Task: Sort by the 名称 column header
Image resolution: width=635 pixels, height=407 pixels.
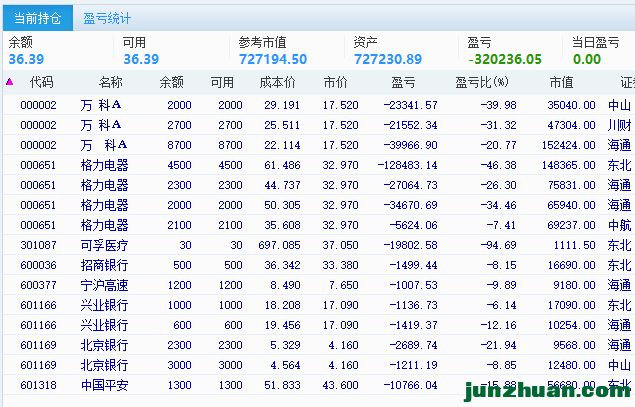Action: click(x=110, y=82)
